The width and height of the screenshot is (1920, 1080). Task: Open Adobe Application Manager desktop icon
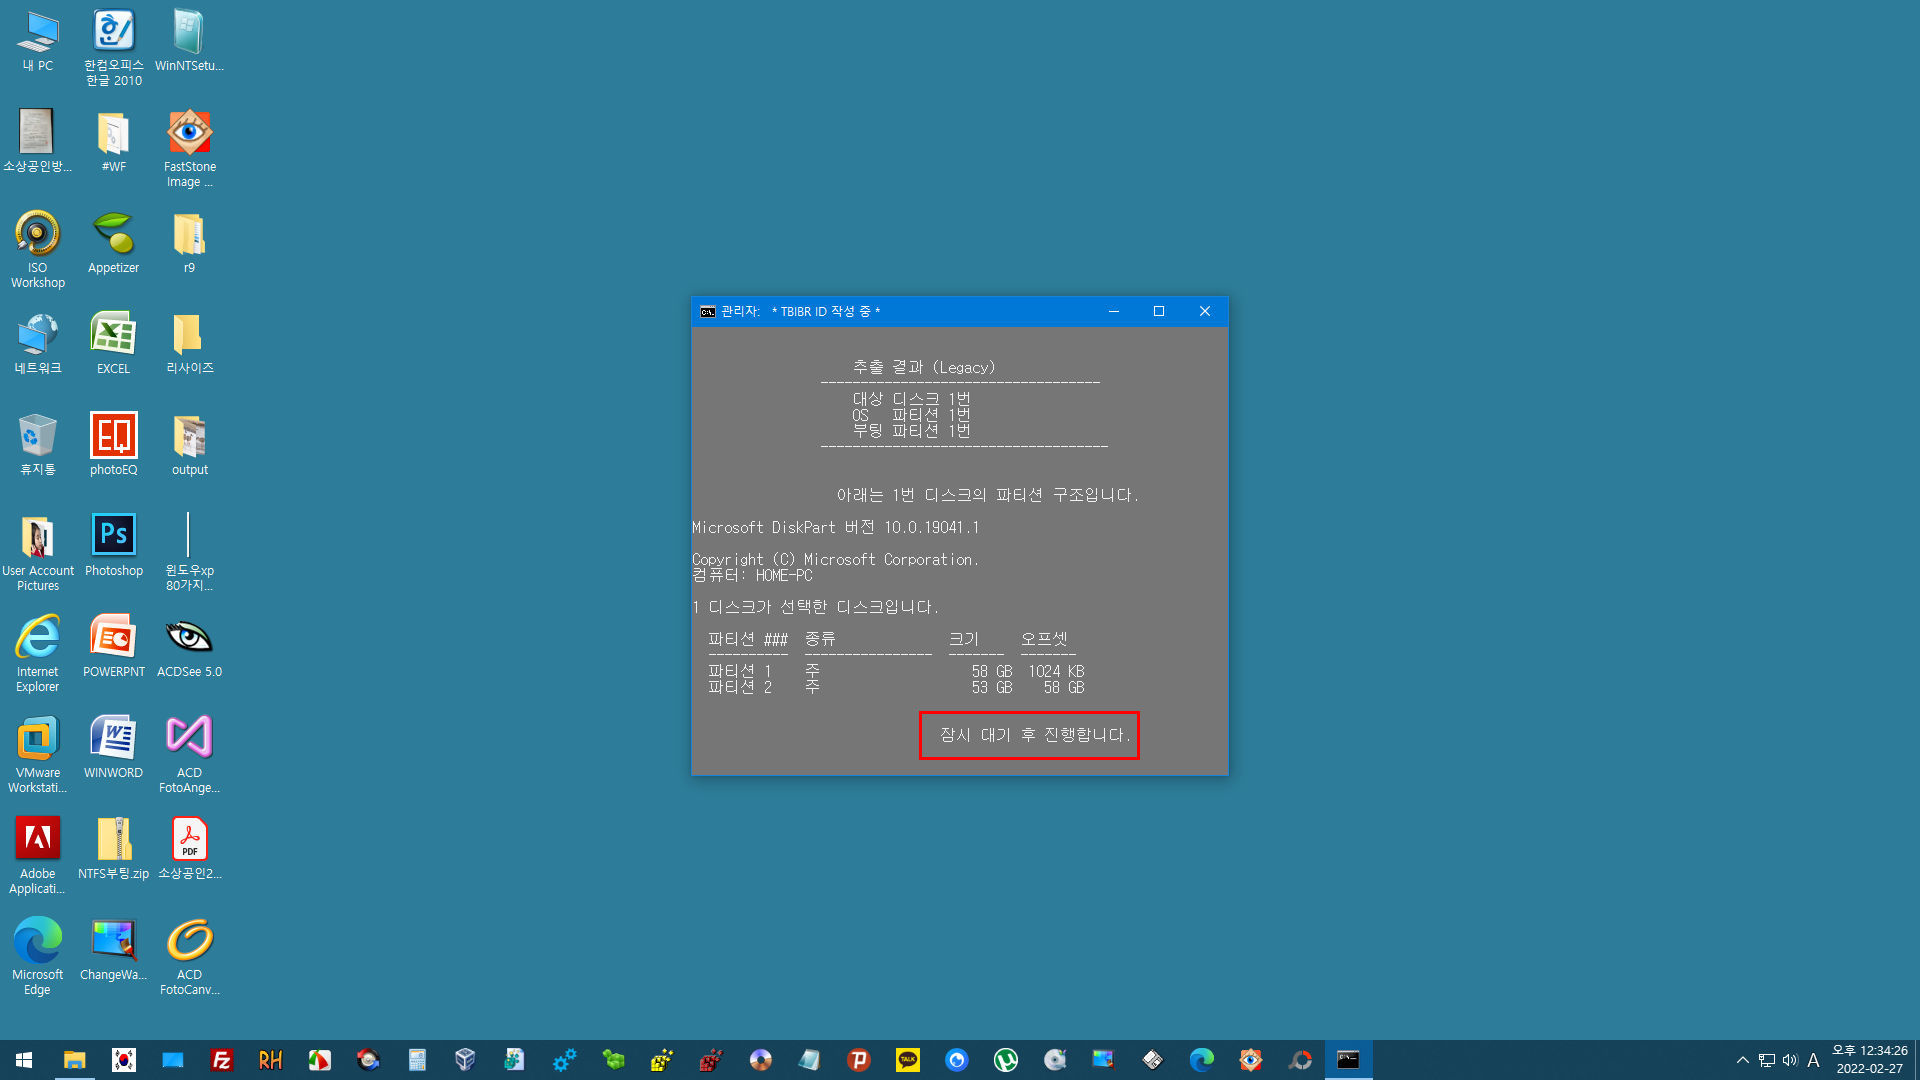coord(38,856)
